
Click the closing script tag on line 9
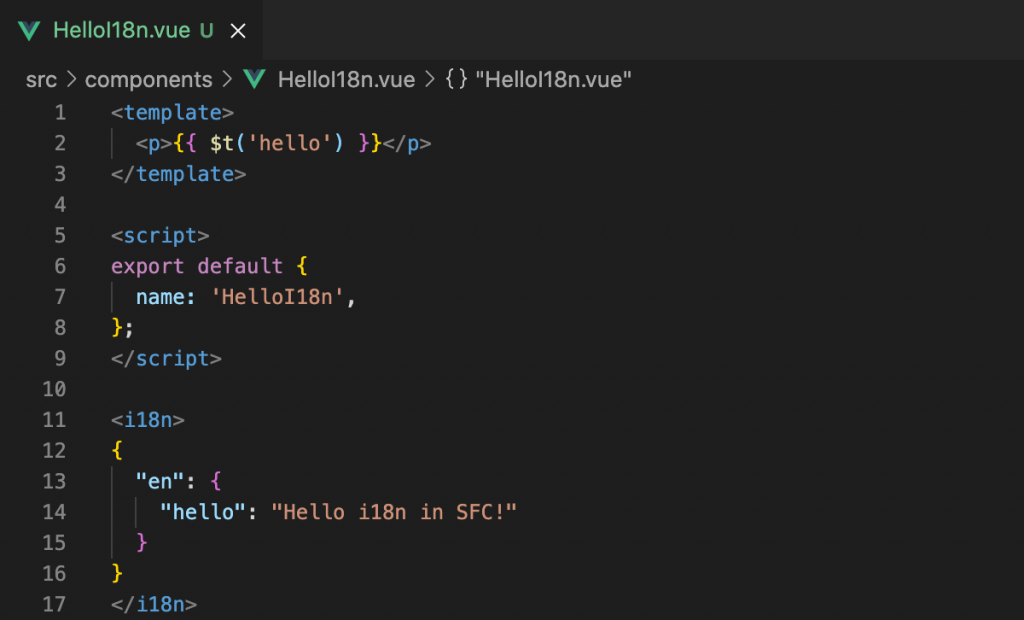pos(166,358)
